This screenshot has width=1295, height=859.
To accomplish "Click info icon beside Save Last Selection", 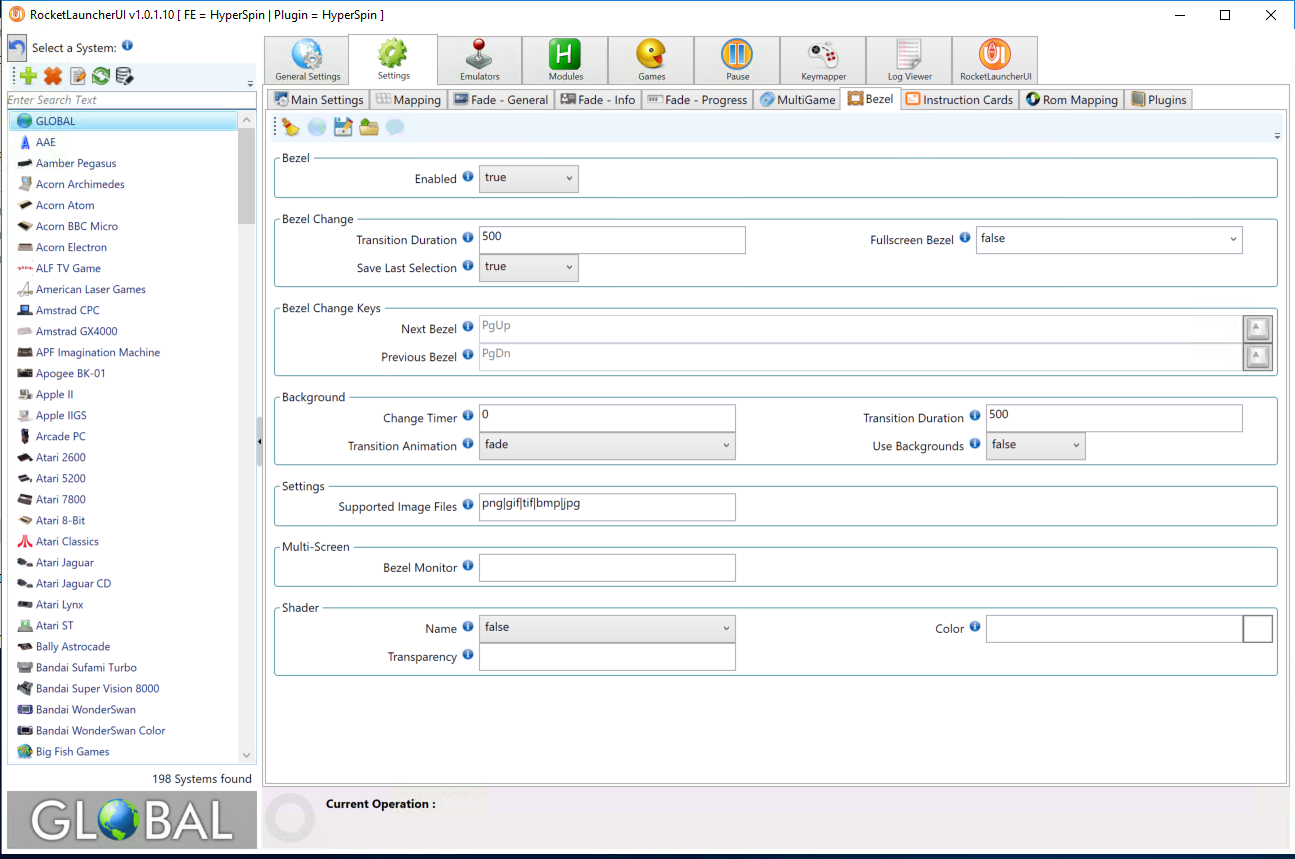I will coord(468,266).
